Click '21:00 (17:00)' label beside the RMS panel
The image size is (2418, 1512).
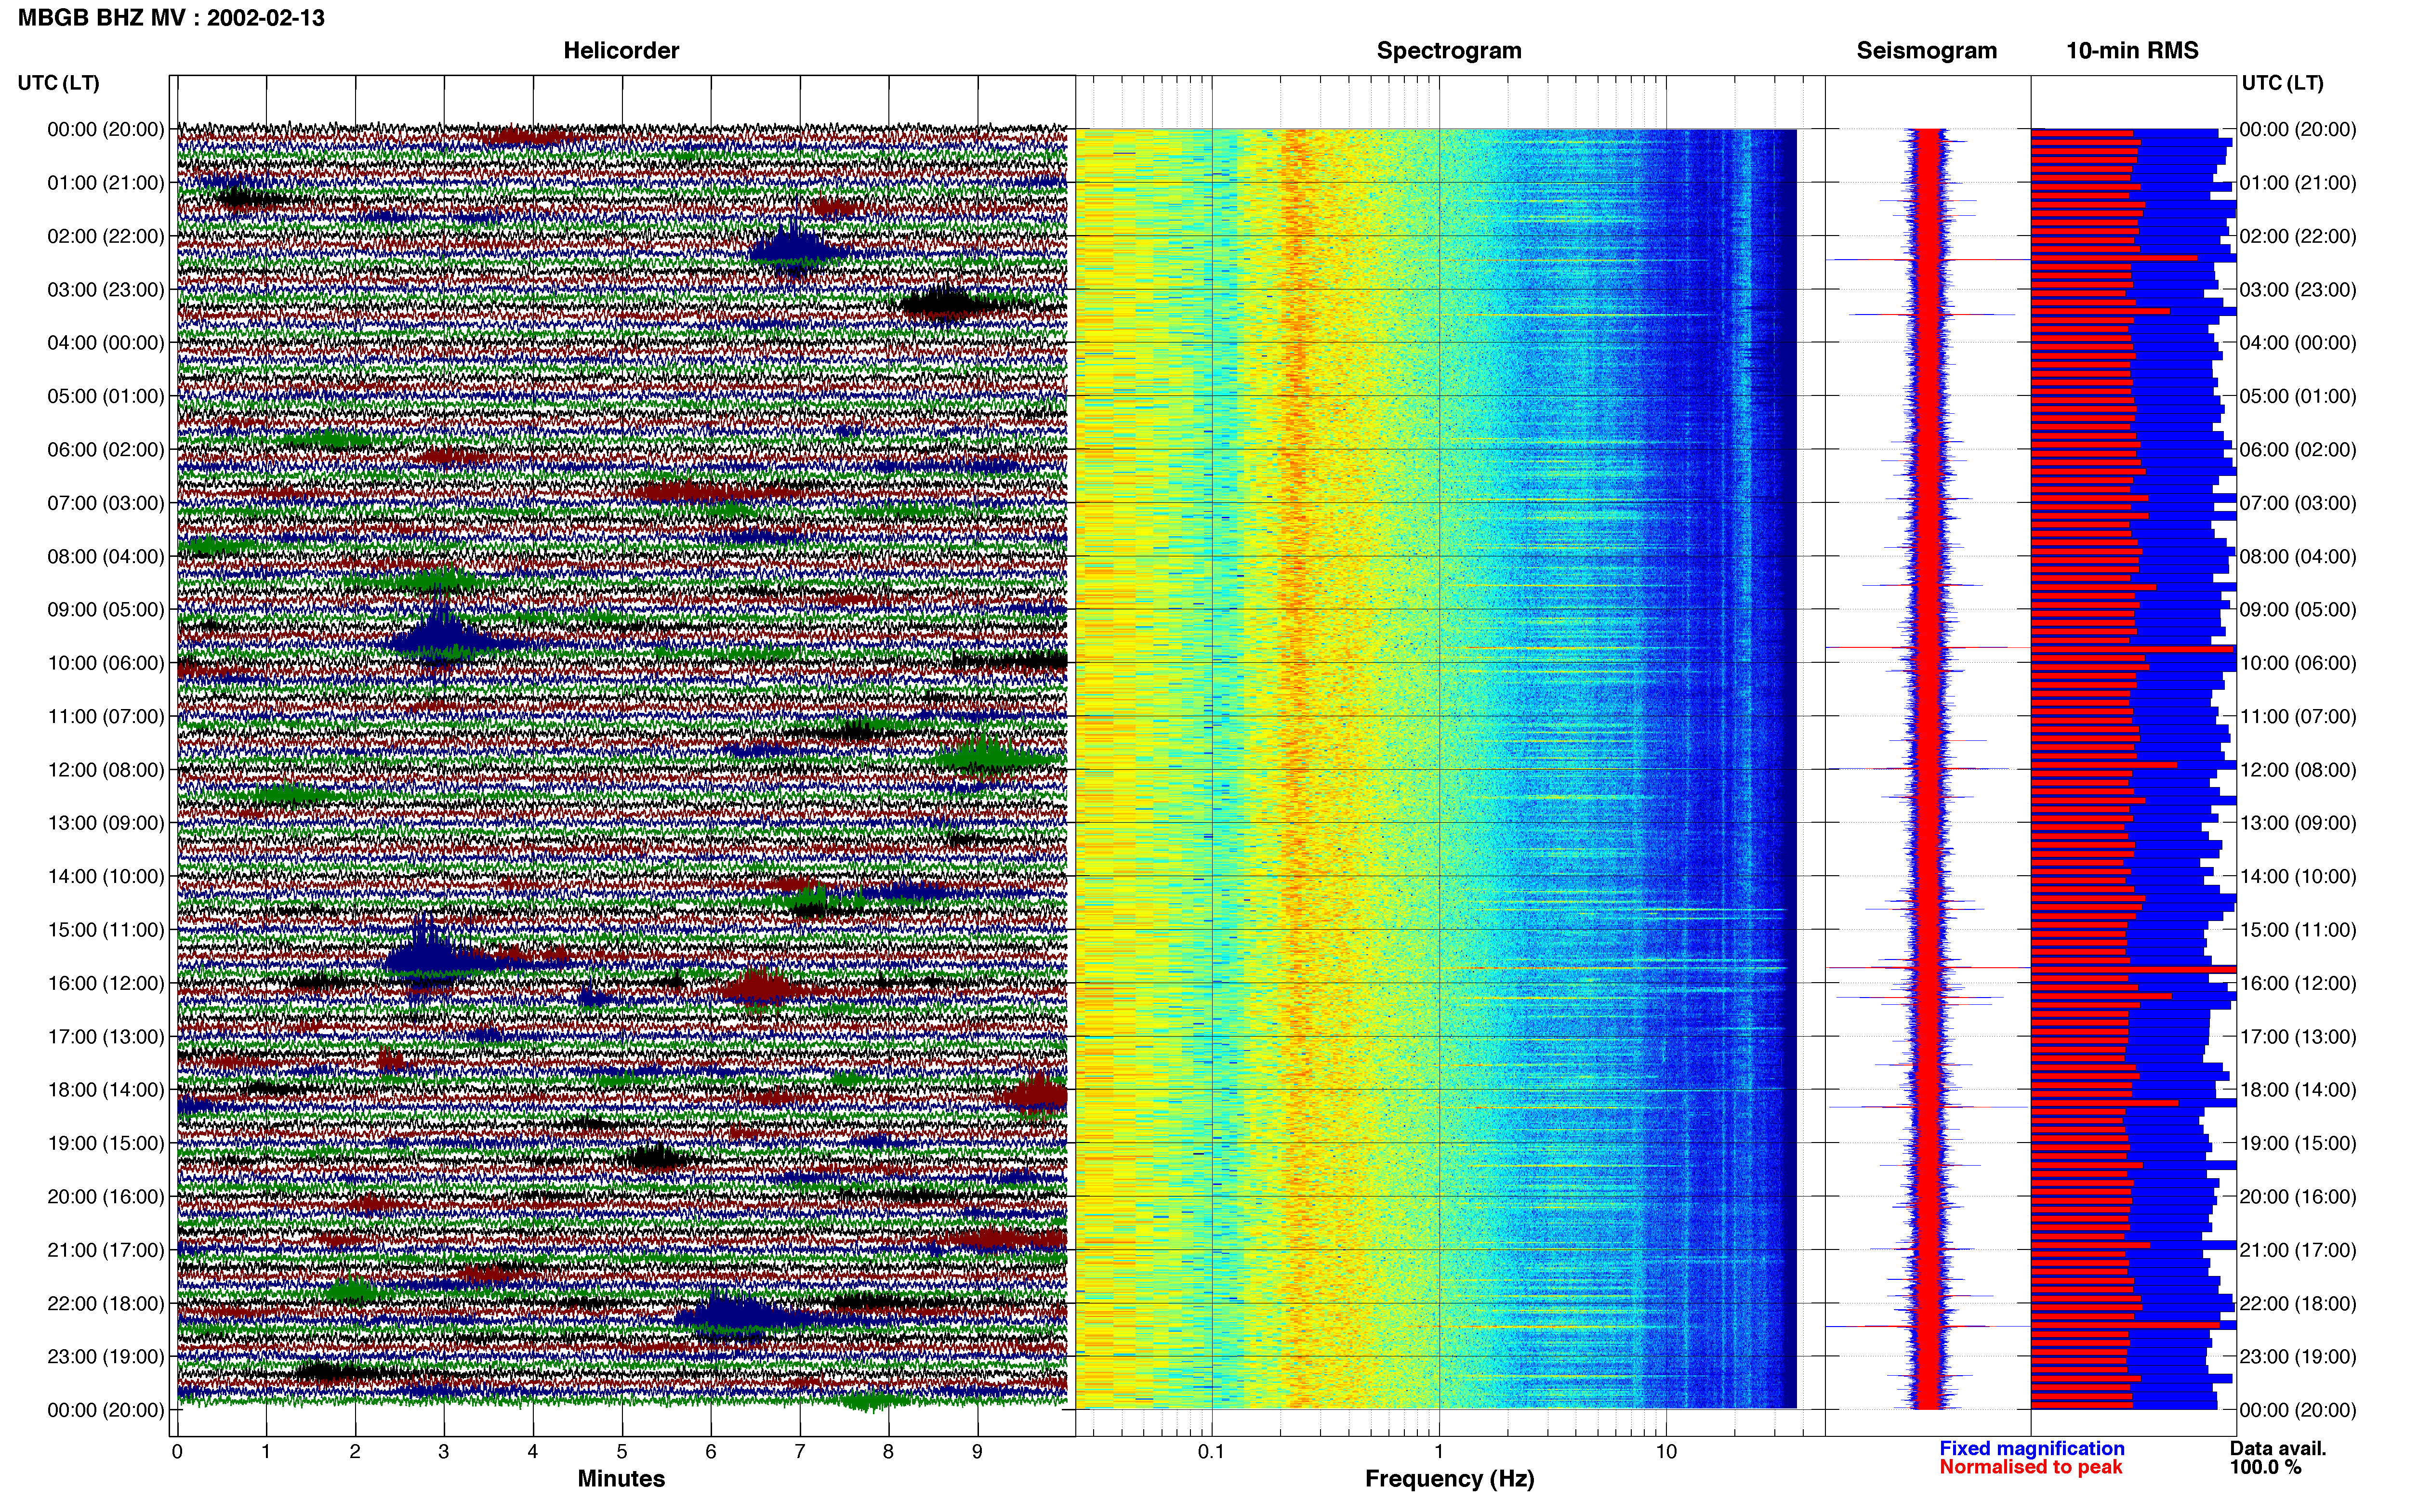[2298, 1250]
